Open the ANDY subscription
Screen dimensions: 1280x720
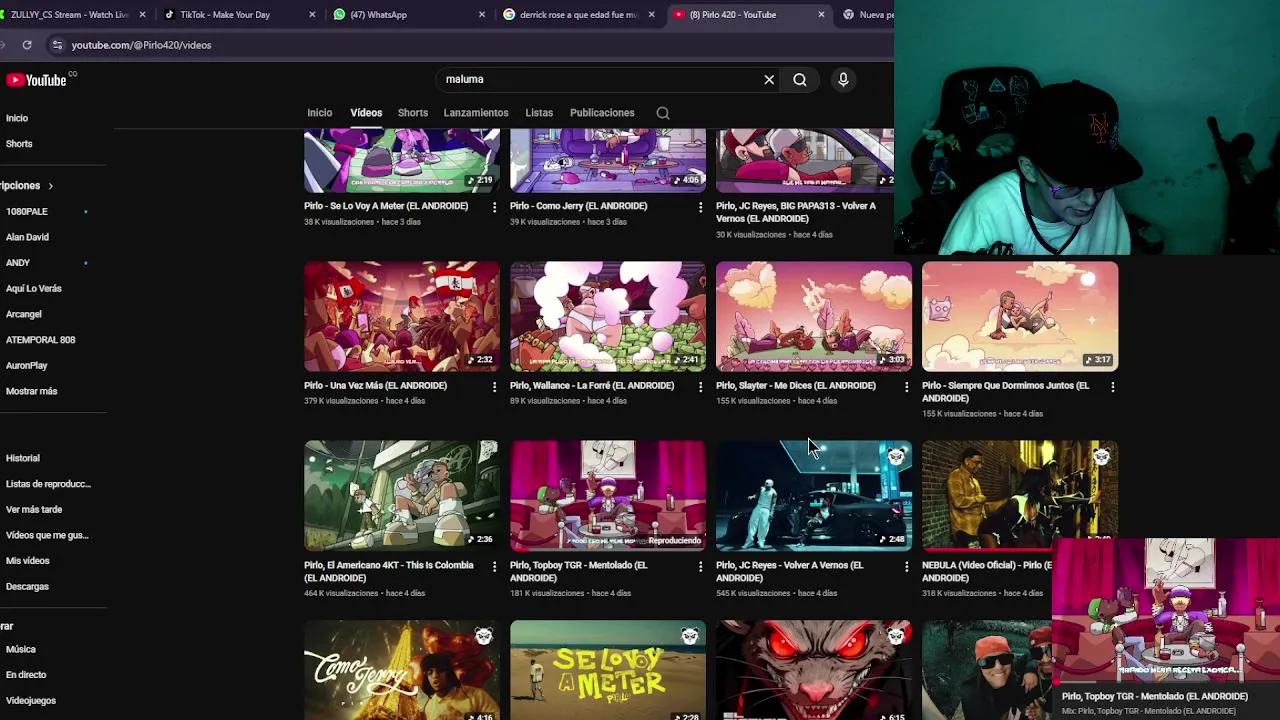click(x=18, y=263)
